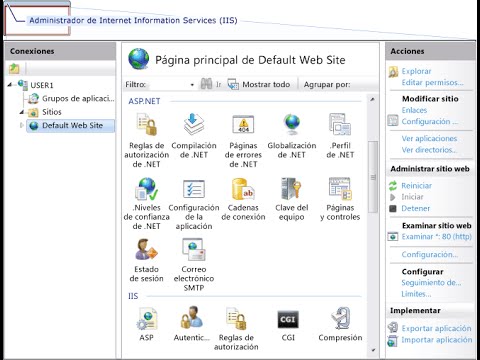Click Importar aplicación link
The image size is (480, 360).
click(x=437, y=340)
